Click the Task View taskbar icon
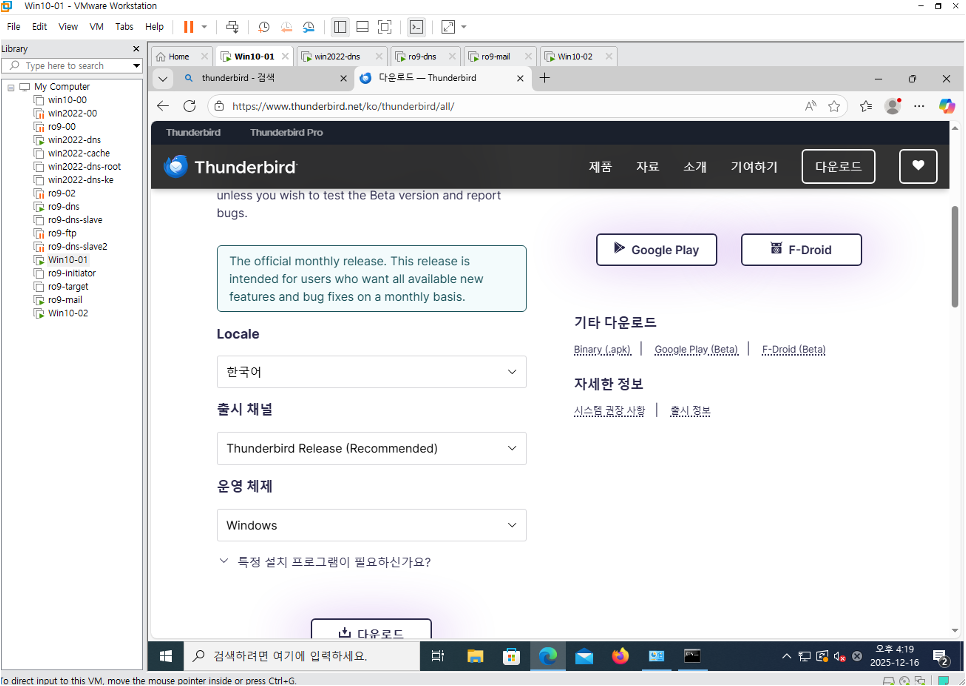 click(x=438, y=656)
